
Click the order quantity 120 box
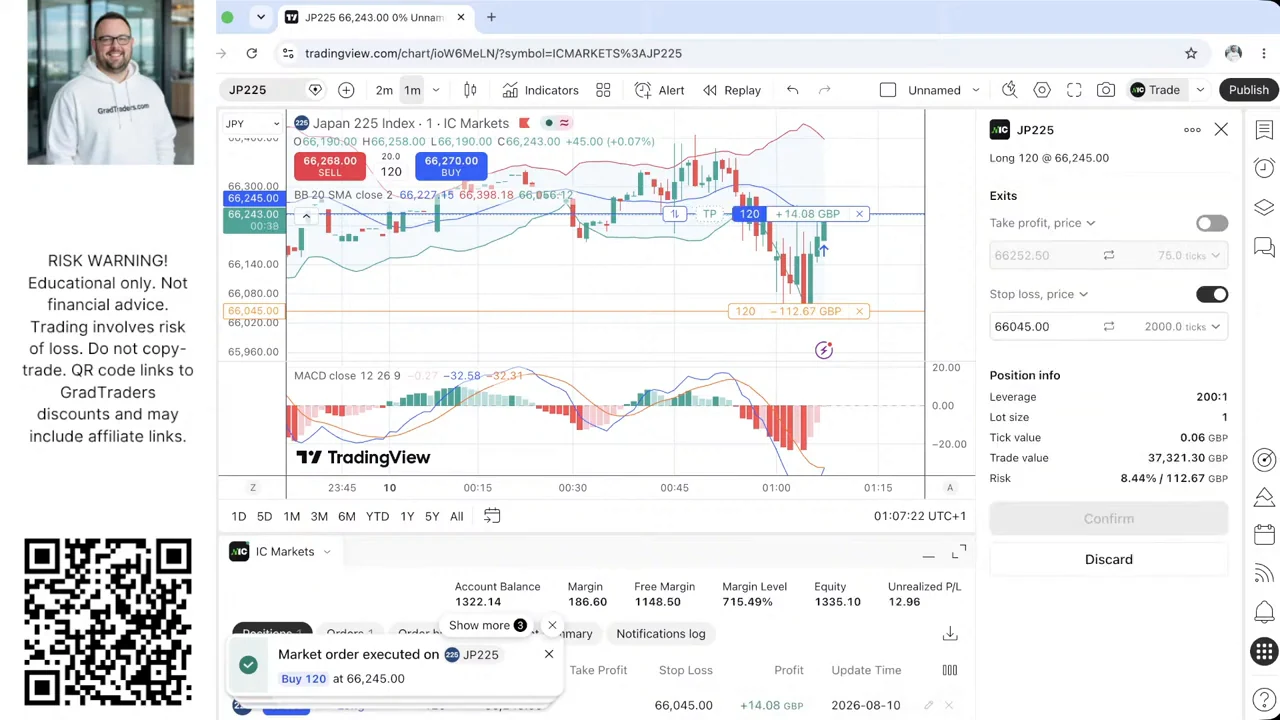391,172
